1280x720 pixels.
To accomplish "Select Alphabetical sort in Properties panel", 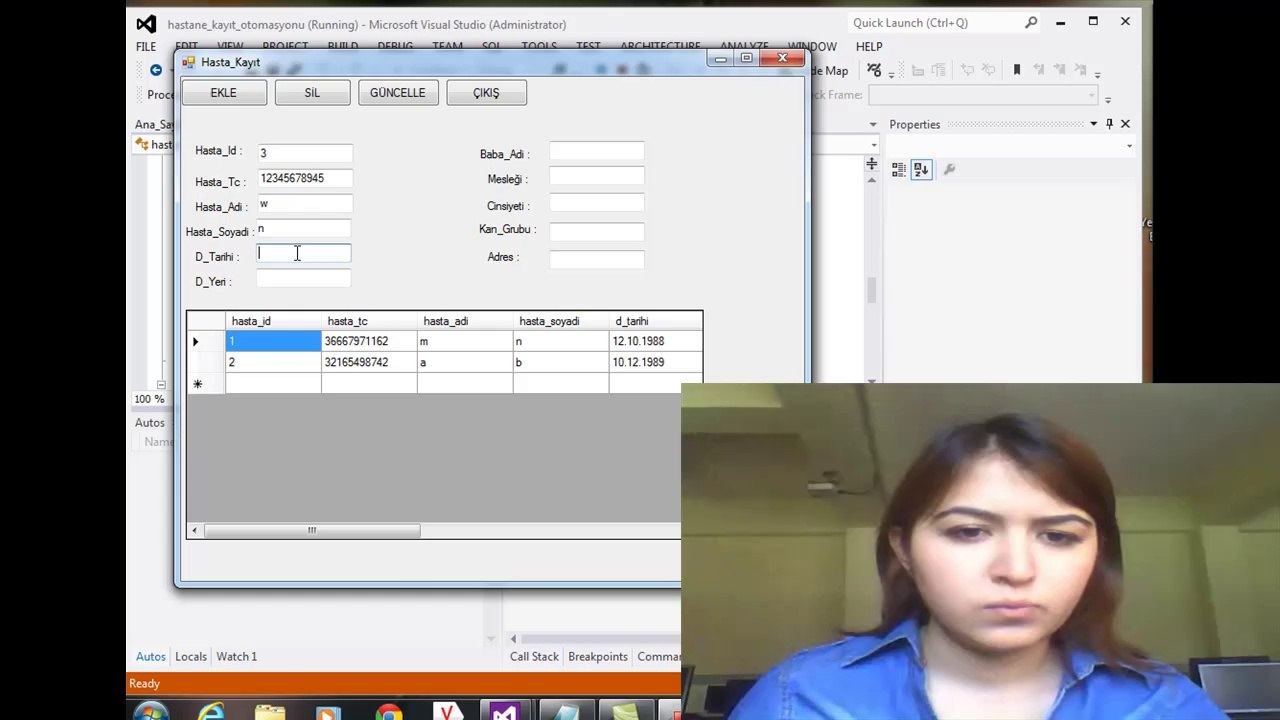I will point(921,170).
